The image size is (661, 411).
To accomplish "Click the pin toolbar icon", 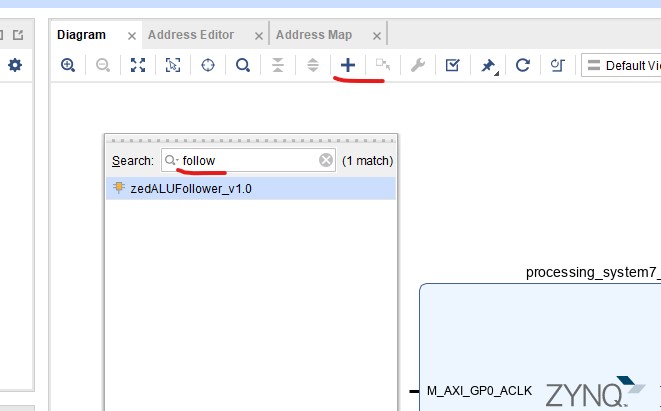I will tap(488, 65).
